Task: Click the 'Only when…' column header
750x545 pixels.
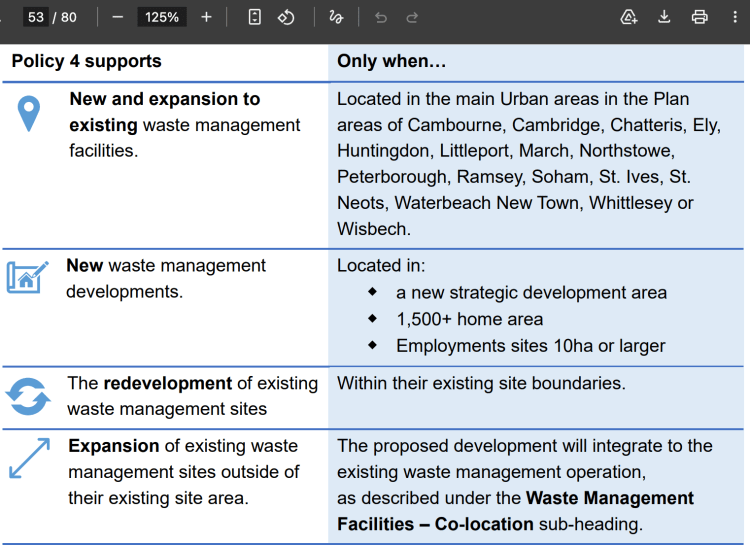Action: click(x=391, y=61)
